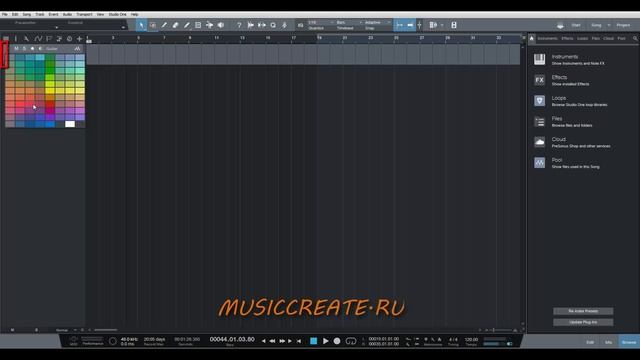Click the Update Plug-ins button
This screenshot has height=360, width=640.
coord(583,322)
